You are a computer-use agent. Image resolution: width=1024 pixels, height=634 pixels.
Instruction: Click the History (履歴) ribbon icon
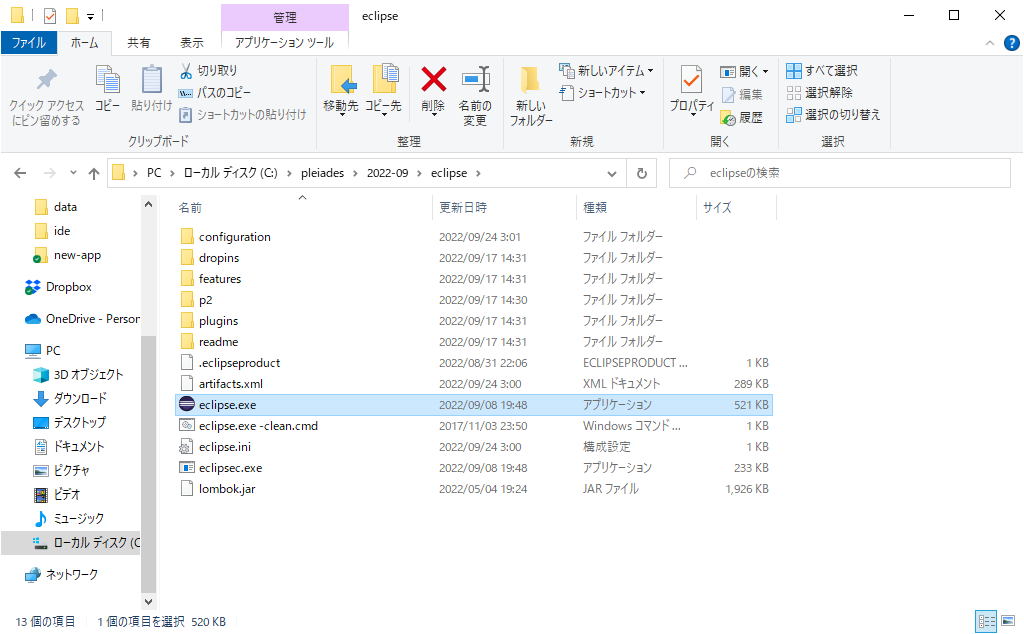[x=728, y=118]
